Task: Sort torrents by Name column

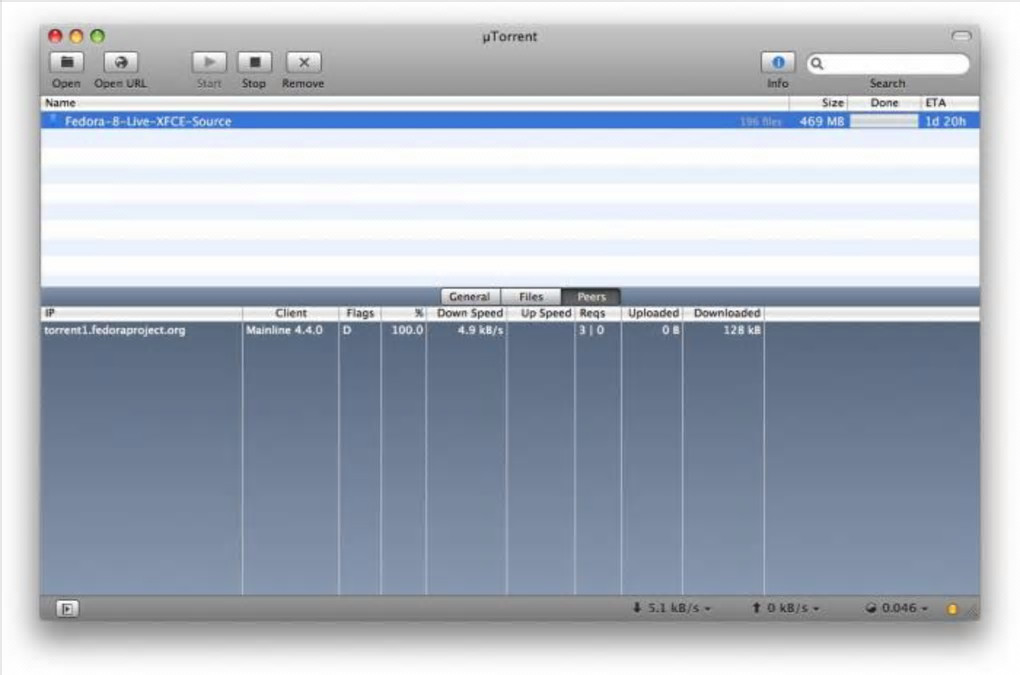Action: pyautogui.click(x=415, y=103)
